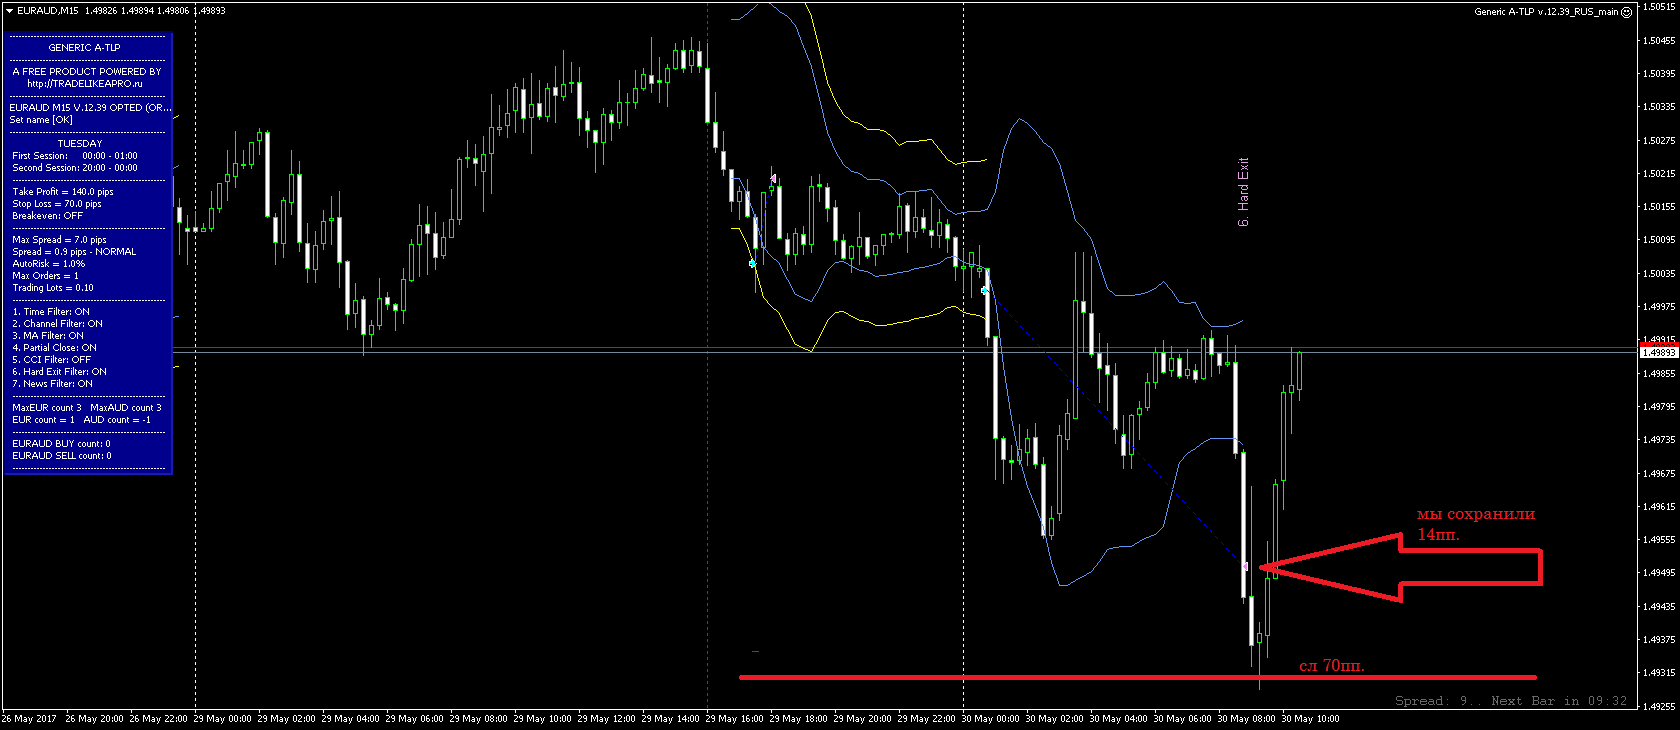Select the 'Set name [OK]' line
The height and width of the screenshot is (730, 1680).
[x=41, y=120]
